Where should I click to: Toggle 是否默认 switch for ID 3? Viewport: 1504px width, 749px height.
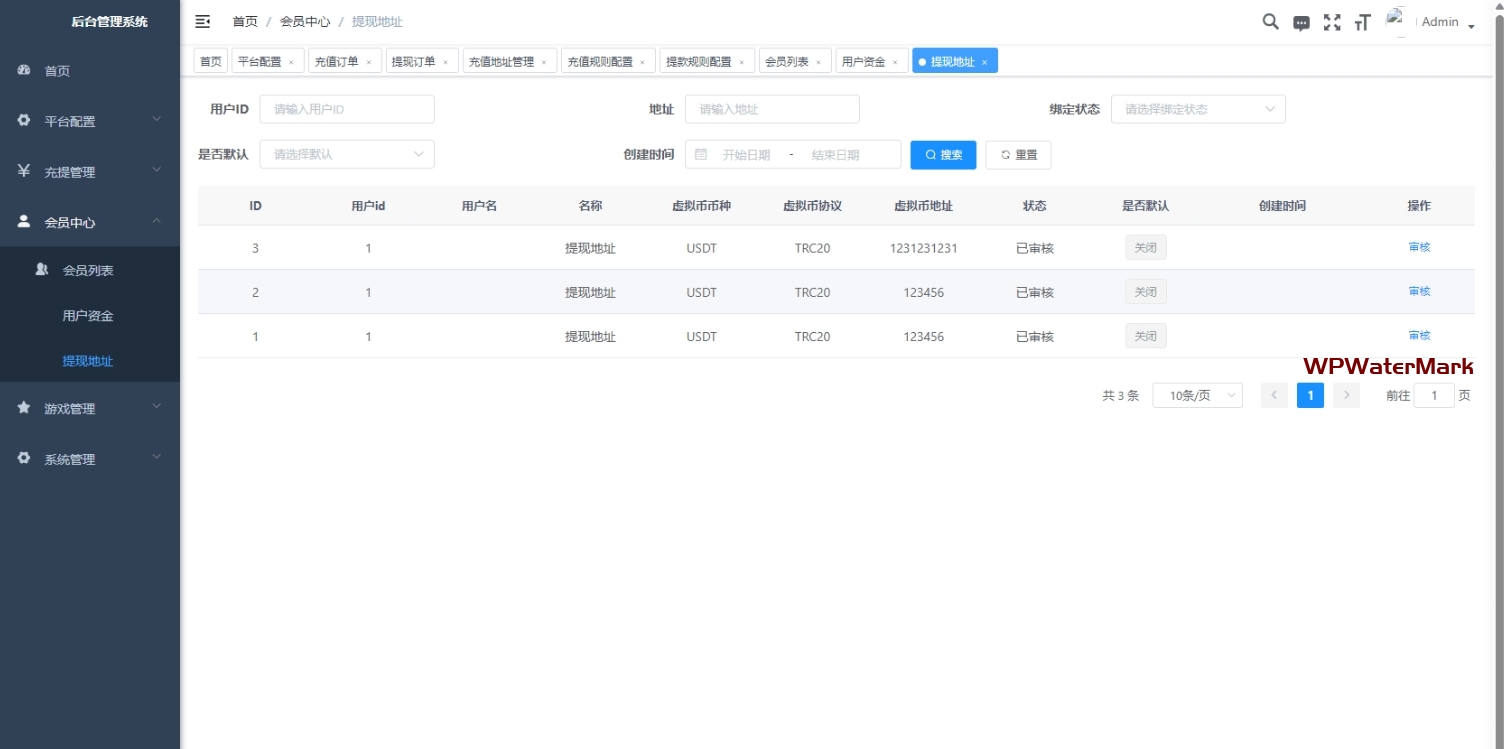(x=1145, y=248)
